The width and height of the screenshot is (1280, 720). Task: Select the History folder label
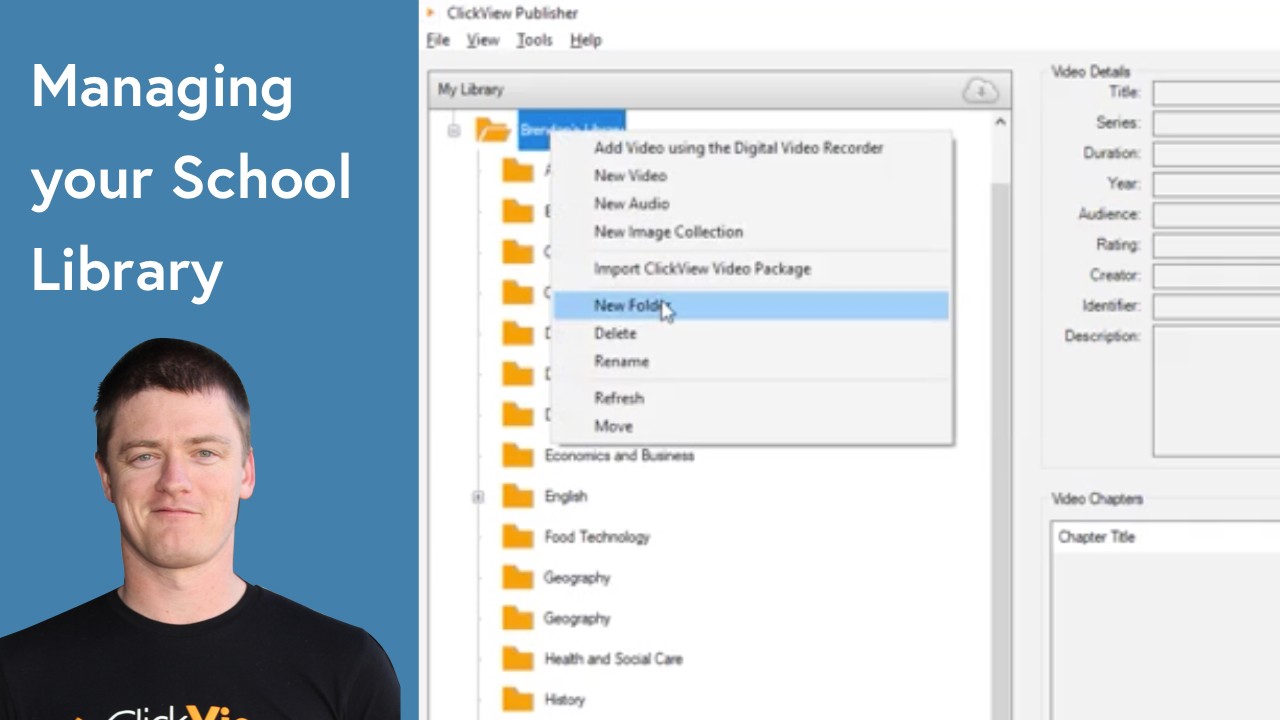pyautogui.click(x=564, y=700)
